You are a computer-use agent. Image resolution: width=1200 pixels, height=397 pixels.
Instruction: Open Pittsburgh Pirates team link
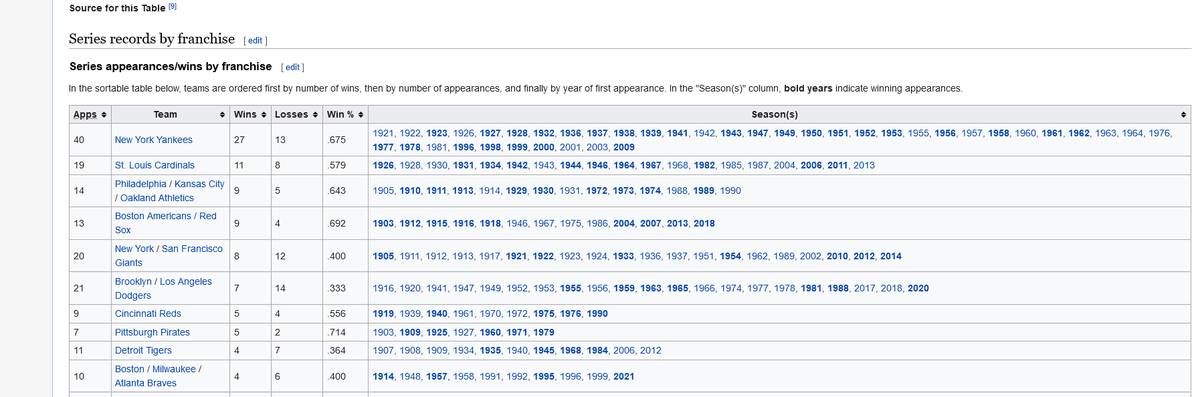coord(152,332)
